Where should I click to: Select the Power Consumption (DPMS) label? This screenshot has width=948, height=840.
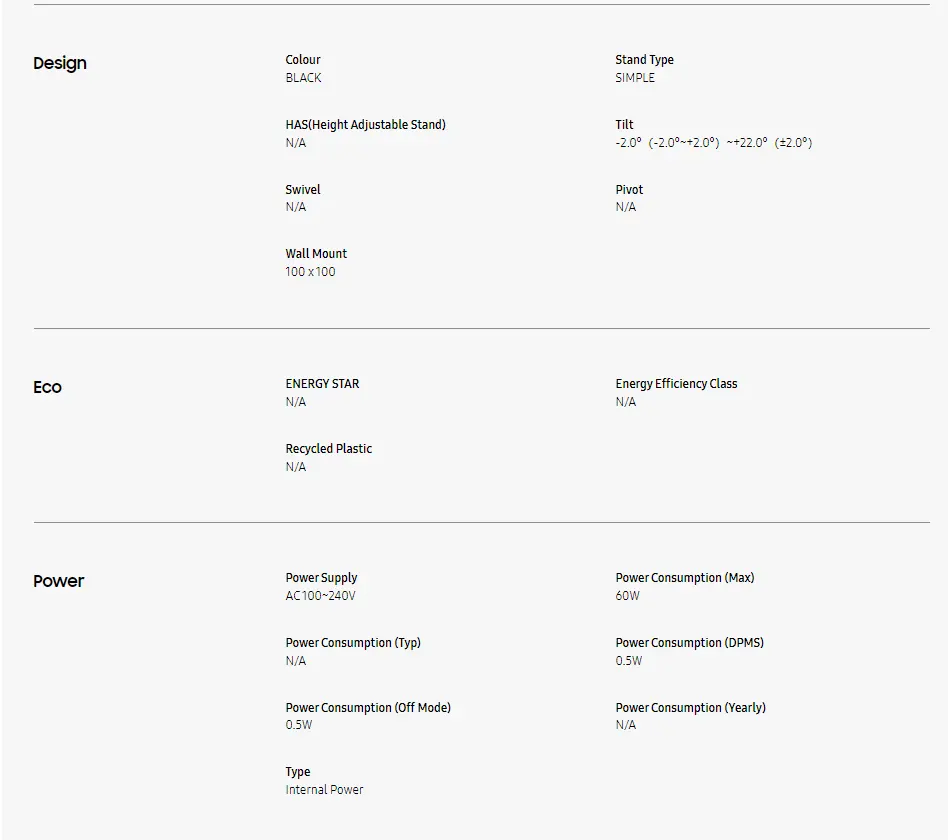(689, 643)
